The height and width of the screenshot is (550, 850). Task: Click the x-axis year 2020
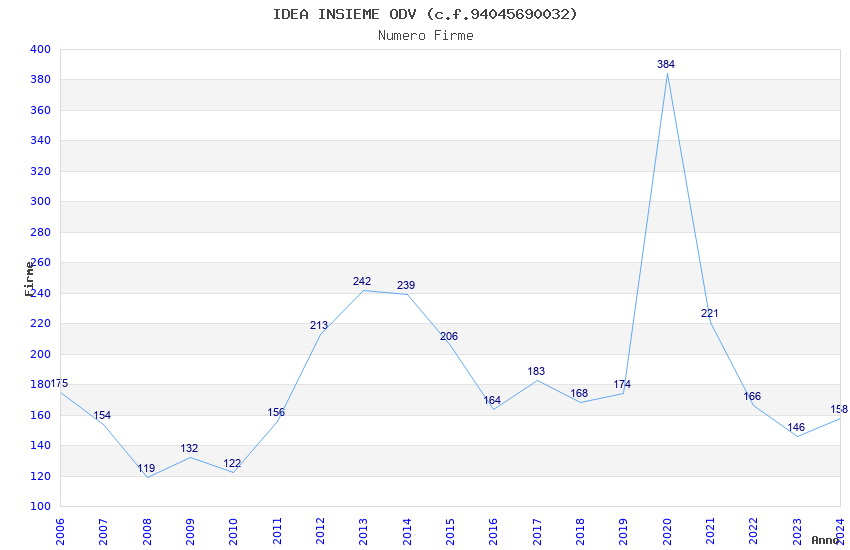tap(667, 531)
